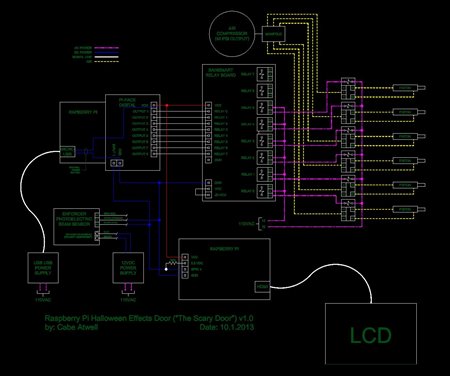Select the HDMI port on lower Raspberry Pi
450x376 pixels.
click(262, 287)
